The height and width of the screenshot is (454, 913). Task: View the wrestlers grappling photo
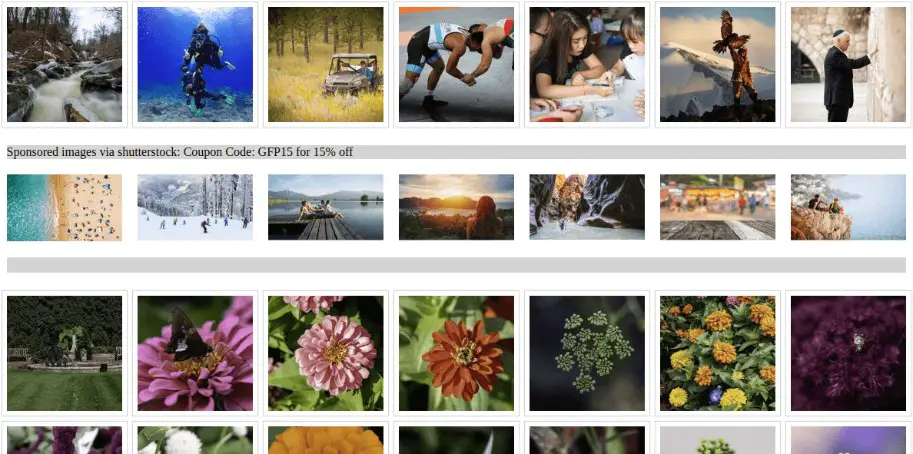(x=456, y=65)
